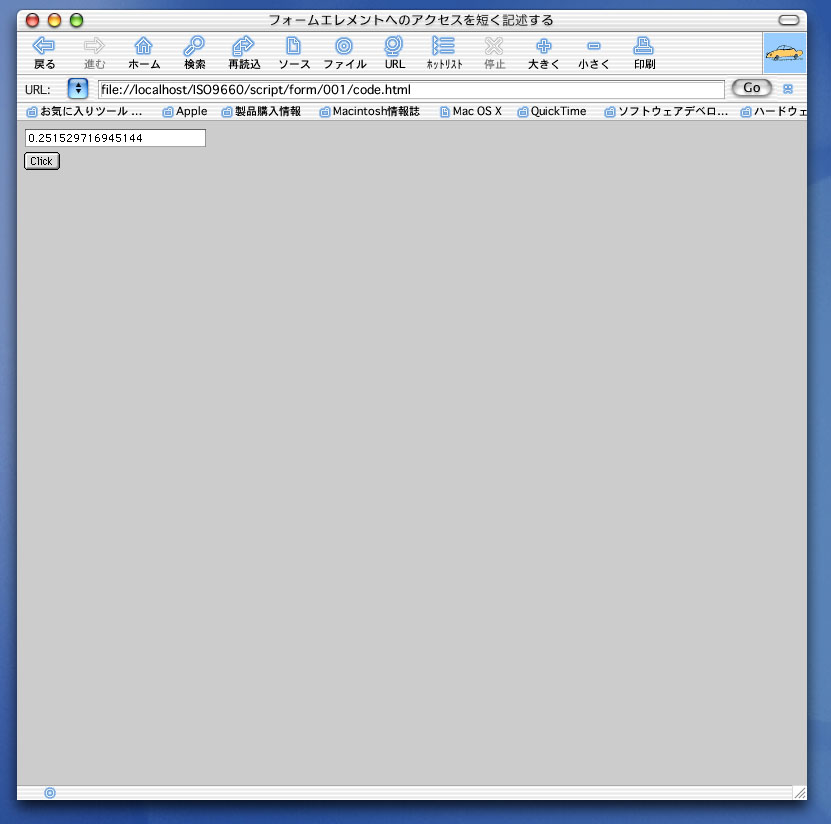The image size is (831, 824).
Task: Click the yellow minimize window button
Action: [x=55, y=20]
